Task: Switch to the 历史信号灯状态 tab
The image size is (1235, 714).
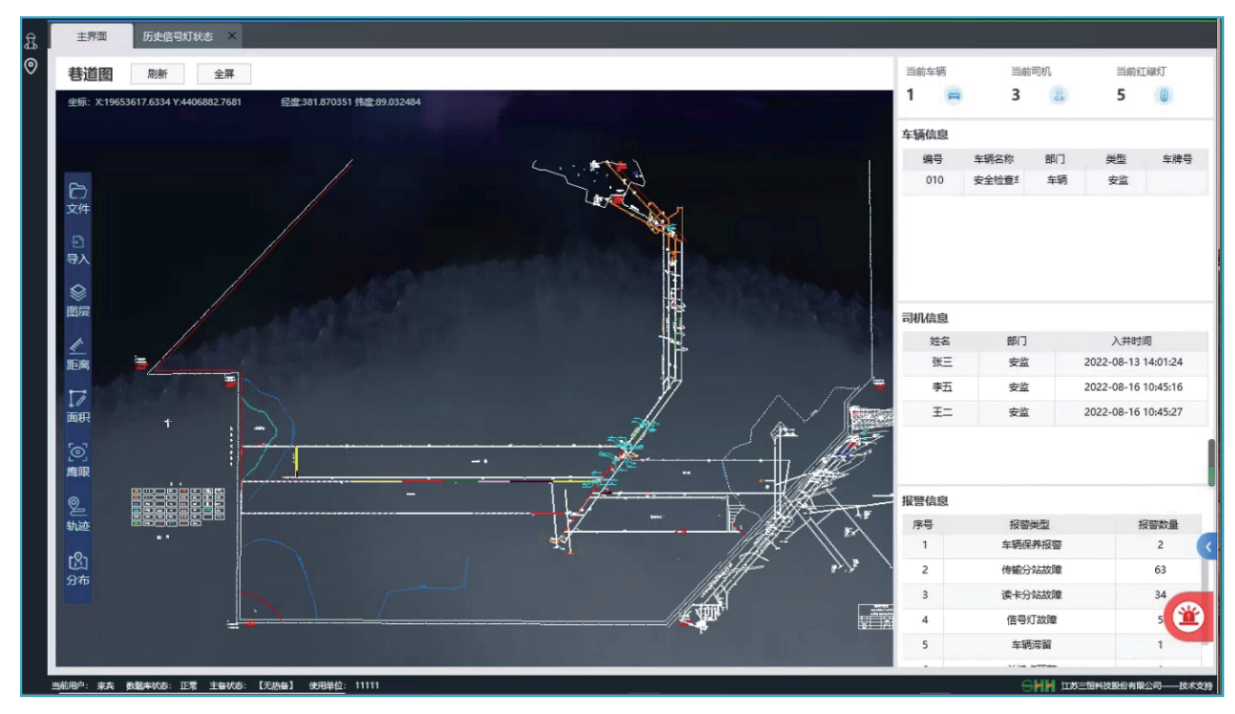Action: (177, 36)
